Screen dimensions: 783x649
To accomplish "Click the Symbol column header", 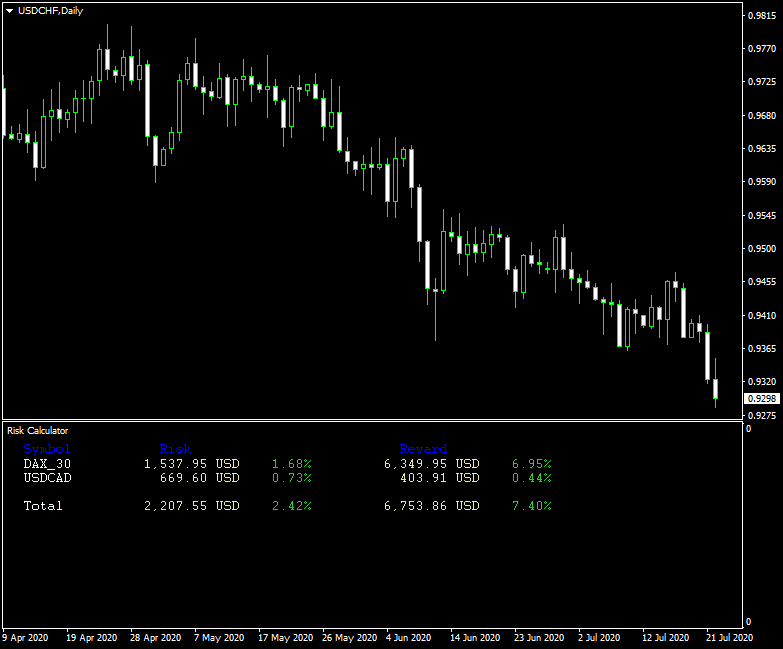I will pos(47,449).
